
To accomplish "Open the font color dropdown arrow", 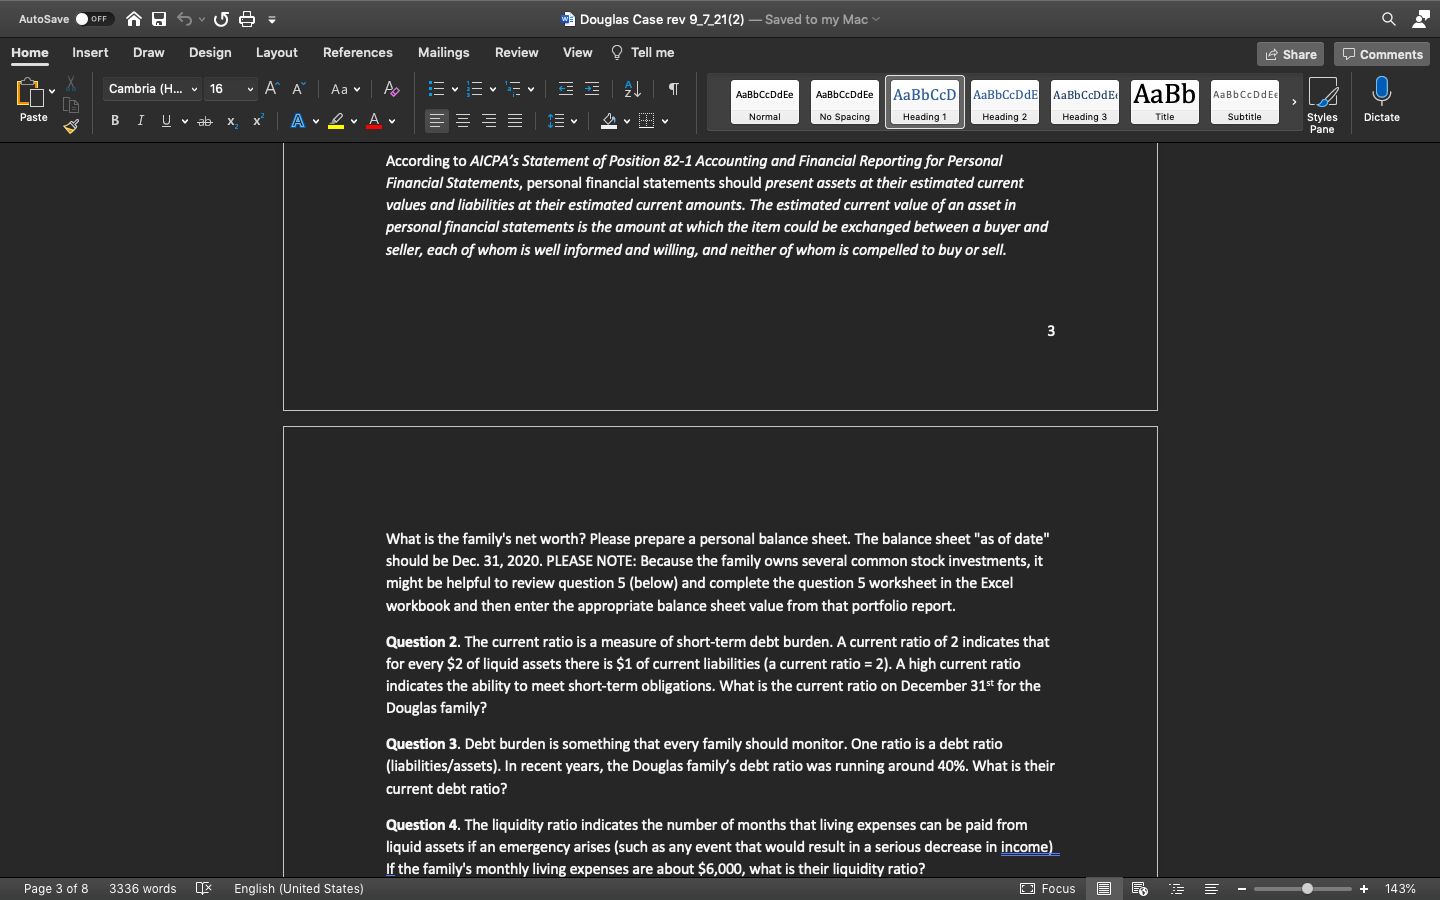I will tap(392, 121).
